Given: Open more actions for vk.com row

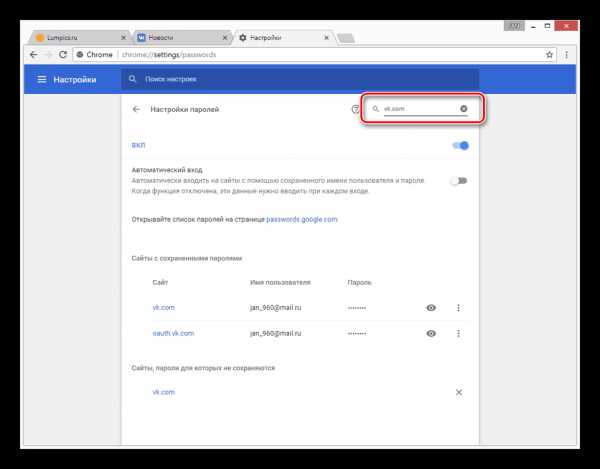Looking at the screenshot, I should pos(458,308).
